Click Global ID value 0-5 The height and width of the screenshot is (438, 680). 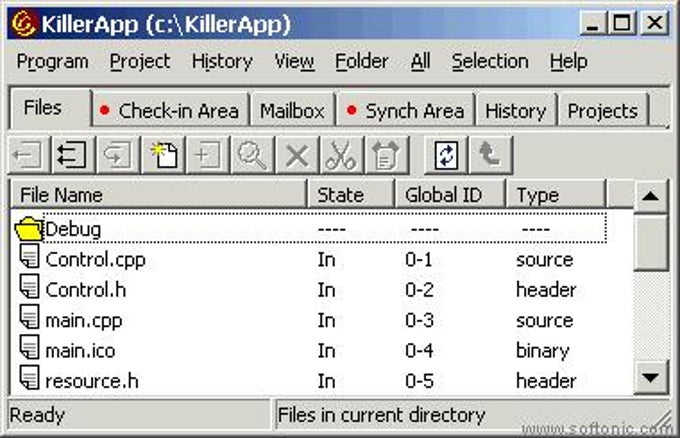[419, 381]
